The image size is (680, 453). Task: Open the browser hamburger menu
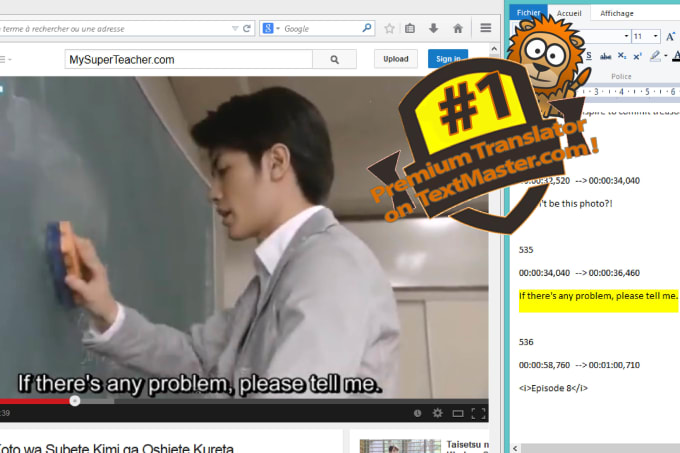click(486, 28)
